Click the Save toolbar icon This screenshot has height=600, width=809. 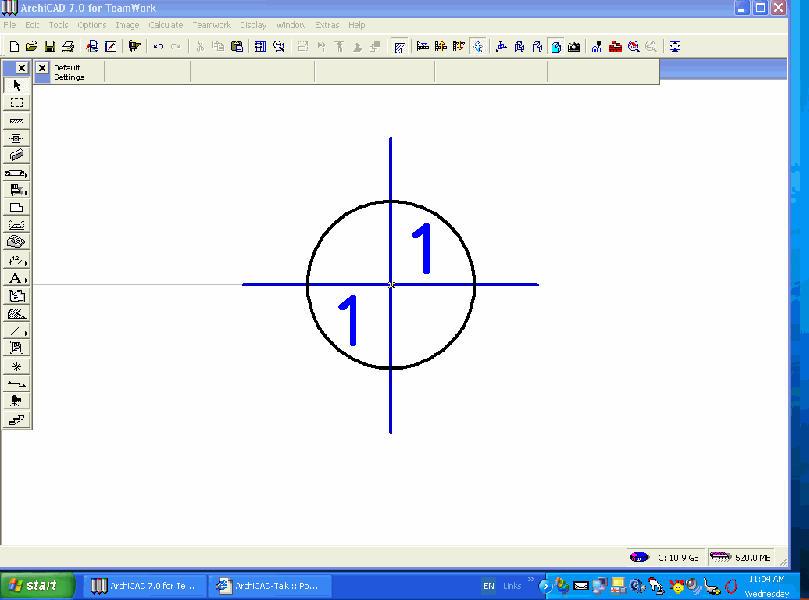tap(47, 46)
